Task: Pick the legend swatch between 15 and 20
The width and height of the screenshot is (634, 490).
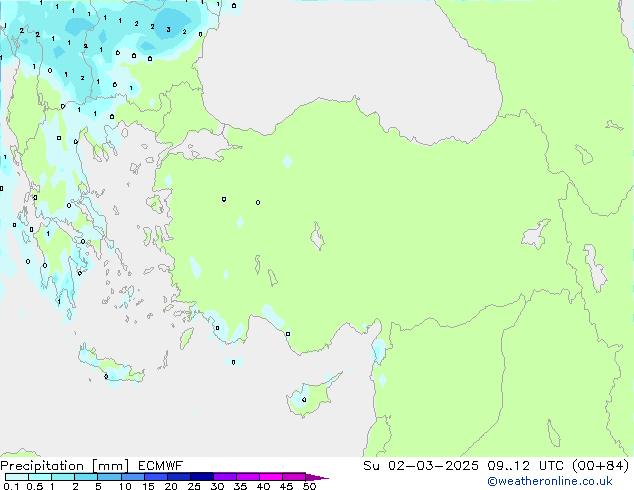Action: [156, 477]
